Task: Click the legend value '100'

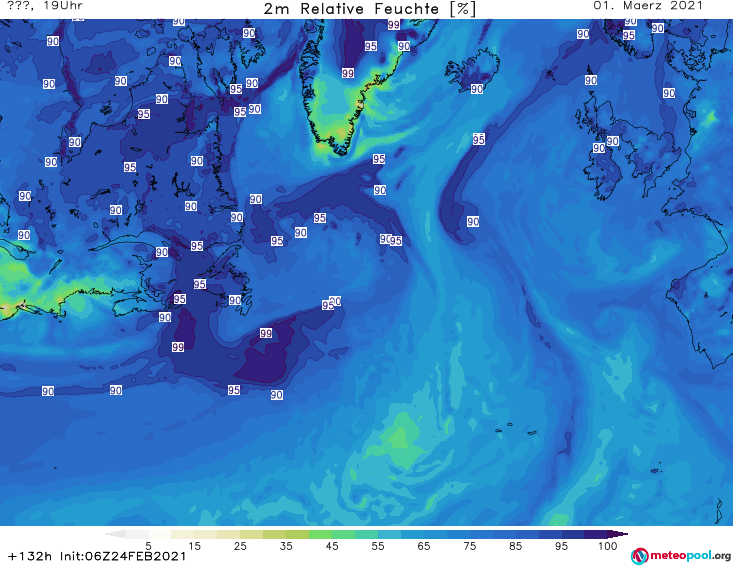Action: point(608,546)
